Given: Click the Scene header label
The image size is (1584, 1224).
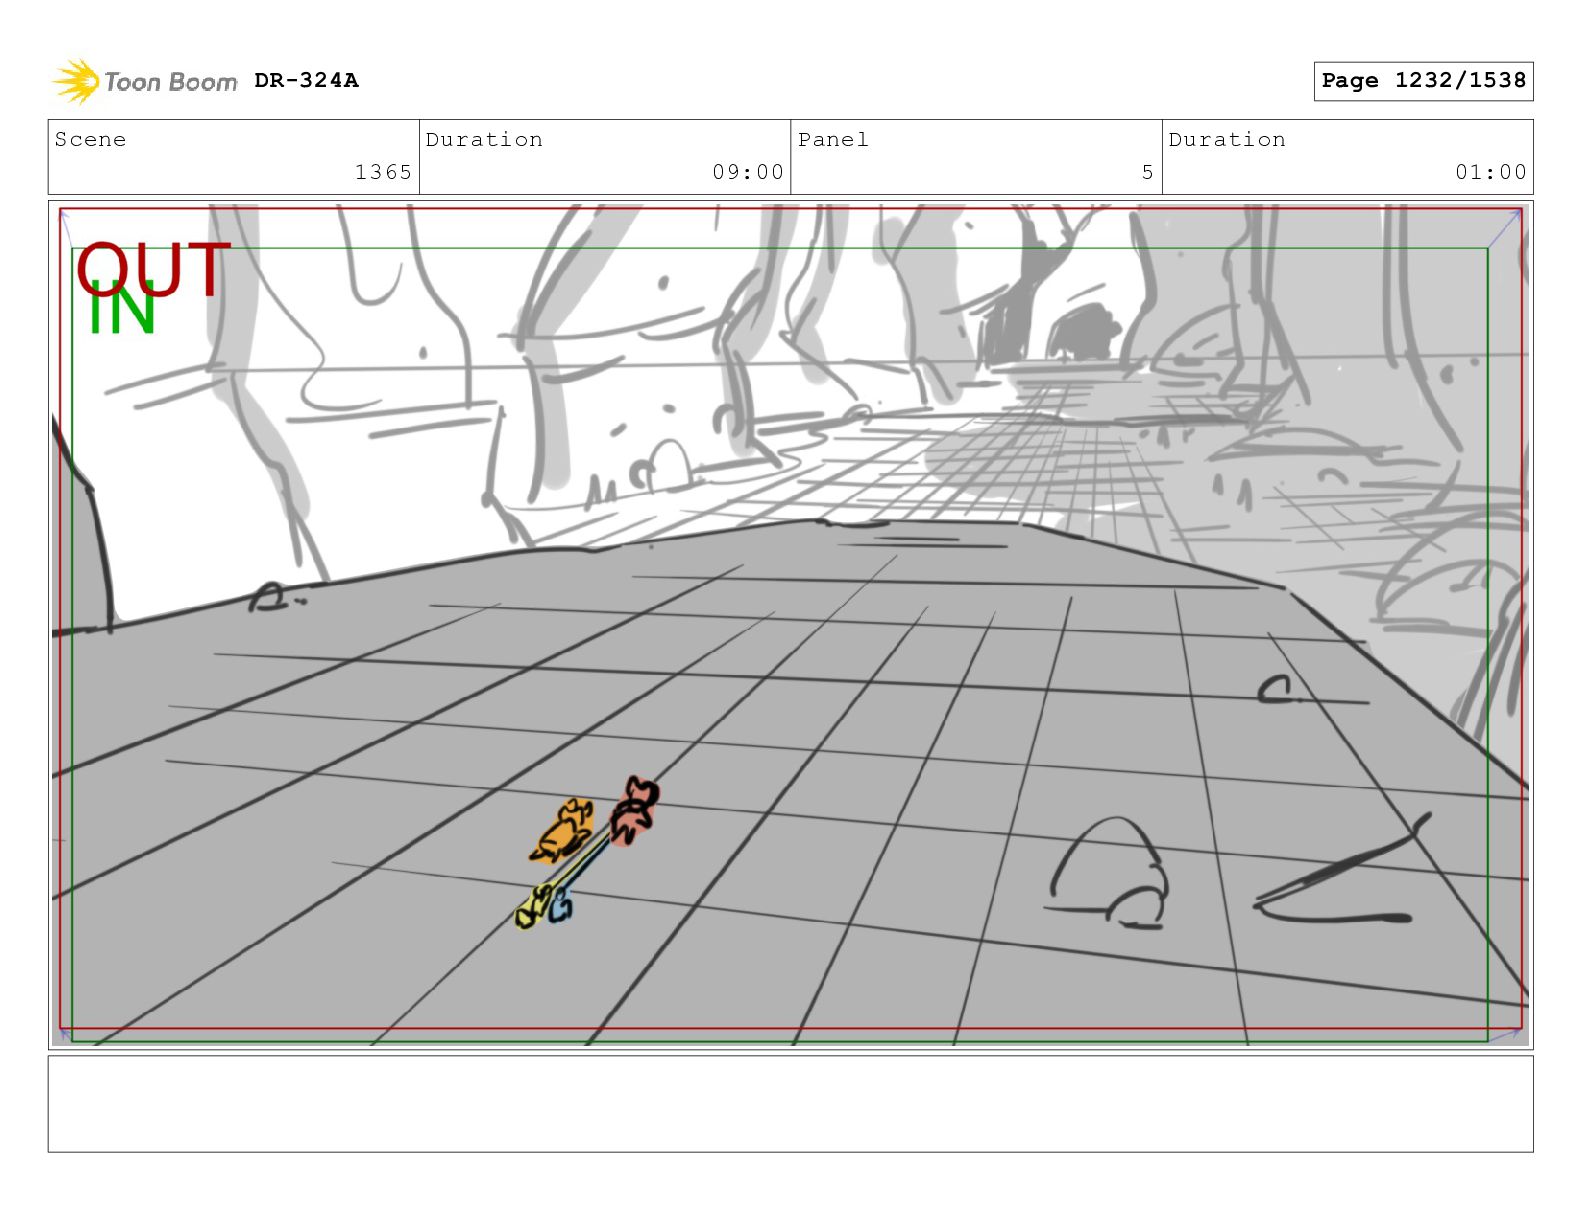Looking at the screenshot, I should coord(90,139).
